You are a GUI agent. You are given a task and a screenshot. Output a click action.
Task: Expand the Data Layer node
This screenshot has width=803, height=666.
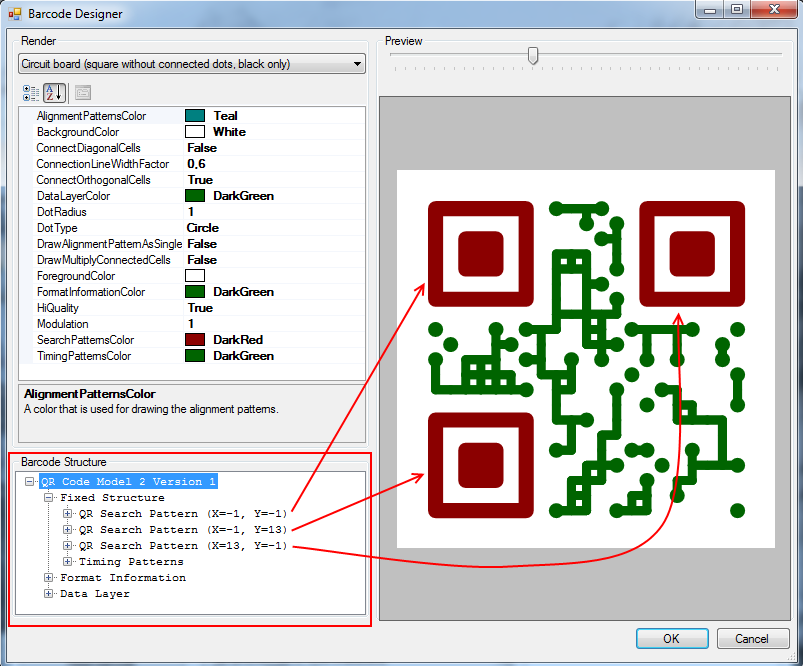tap(49, 593)
